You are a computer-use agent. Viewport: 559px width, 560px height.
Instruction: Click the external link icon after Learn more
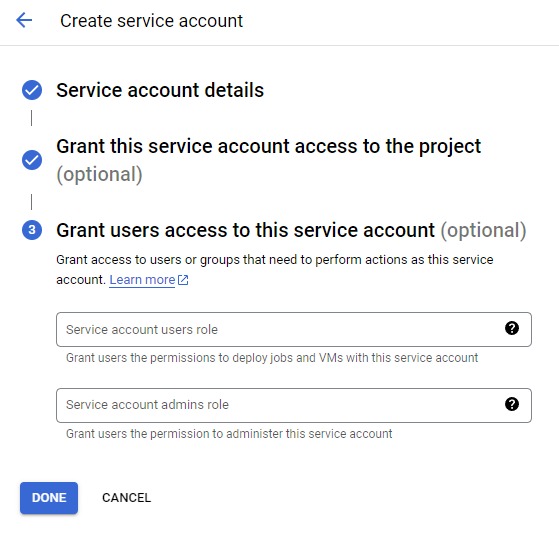tap(183, 280)
